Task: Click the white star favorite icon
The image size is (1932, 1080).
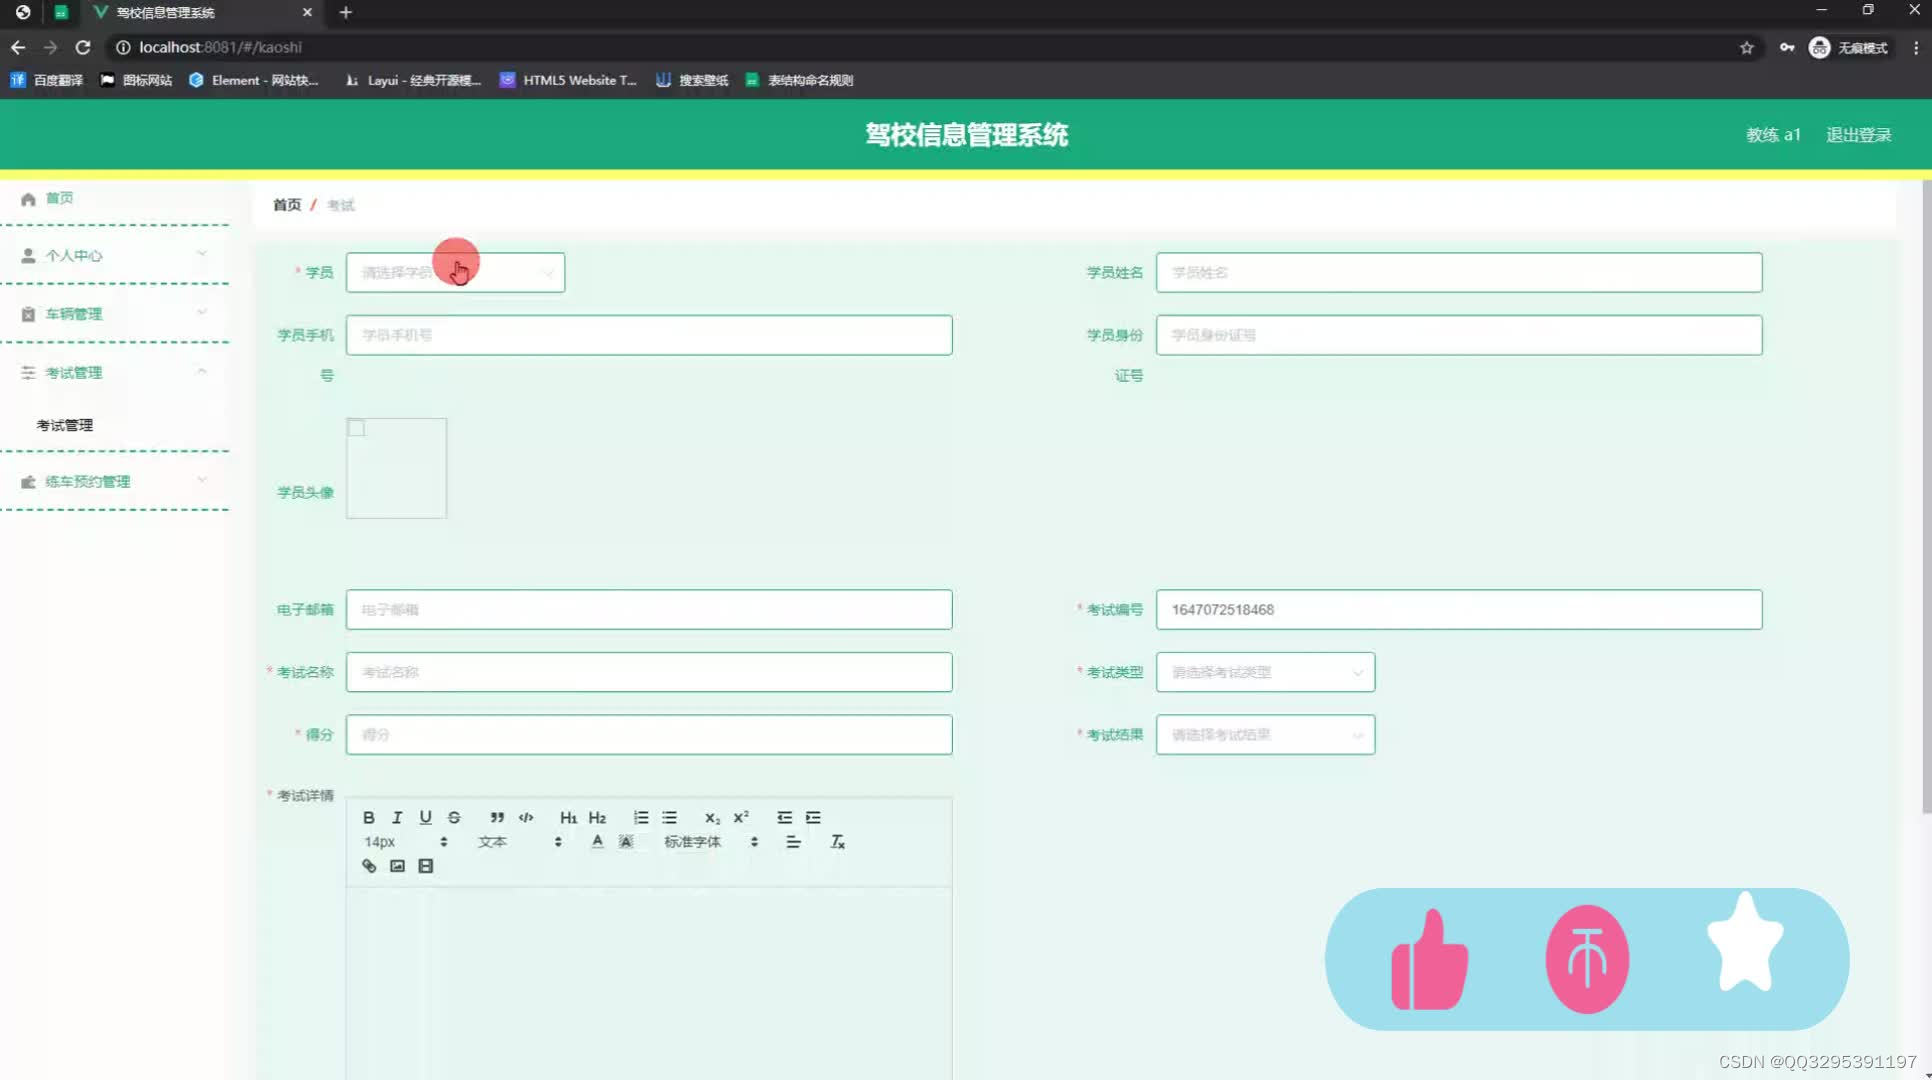Action: [1745, 942]
